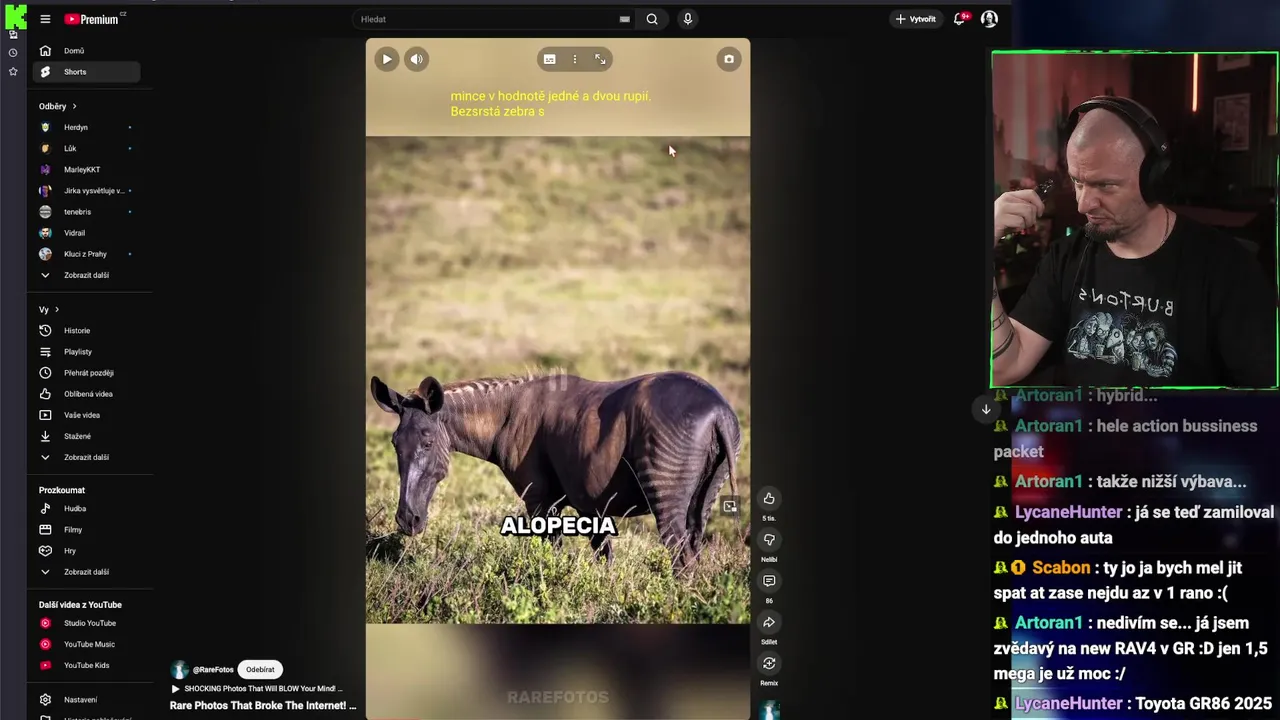The height and width of the screenshot is (720, 1280).
Task: Mute the Shorts video volume
Action: (x=417, y=59)
